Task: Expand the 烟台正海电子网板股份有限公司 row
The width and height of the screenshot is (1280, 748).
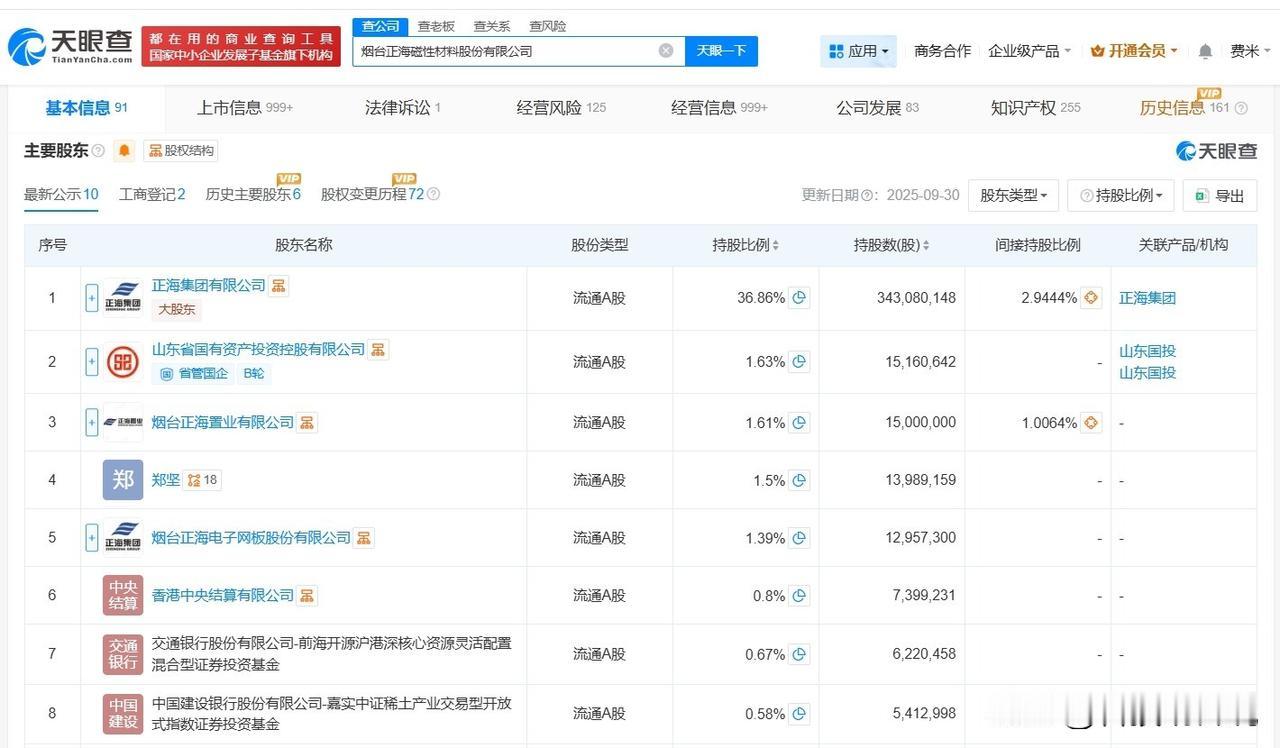Action: 92,538
